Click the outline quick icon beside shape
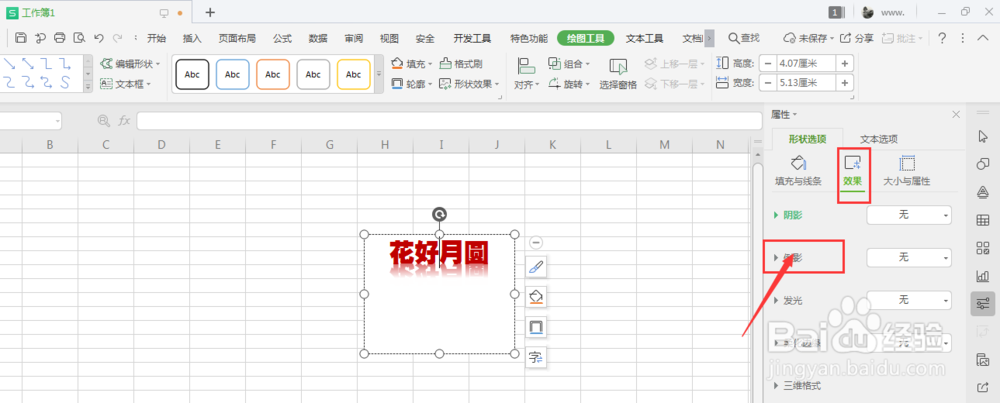The width and height of the screenshot is (1000, 403). 536,328
